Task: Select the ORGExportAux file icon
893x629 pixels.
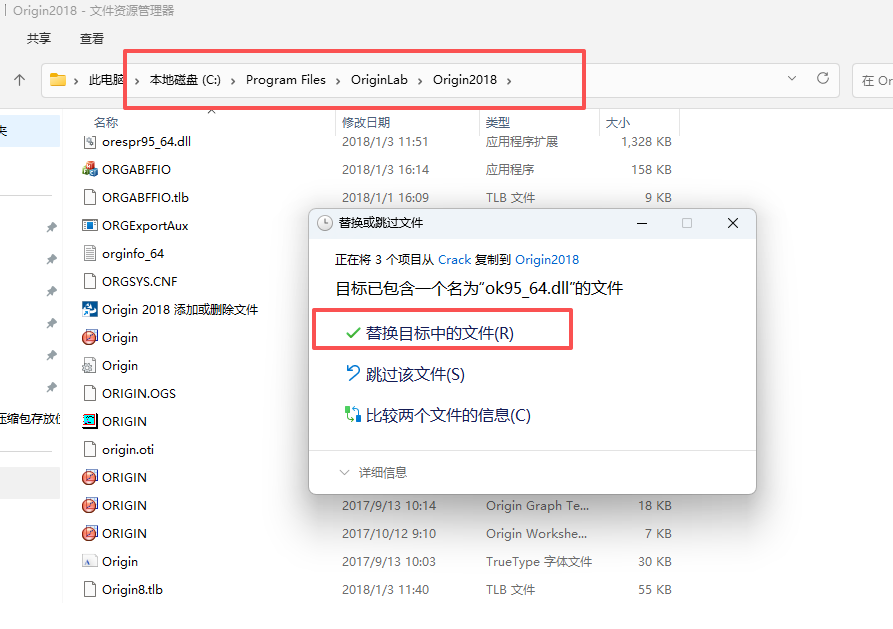Action: (x=91, y=225)
